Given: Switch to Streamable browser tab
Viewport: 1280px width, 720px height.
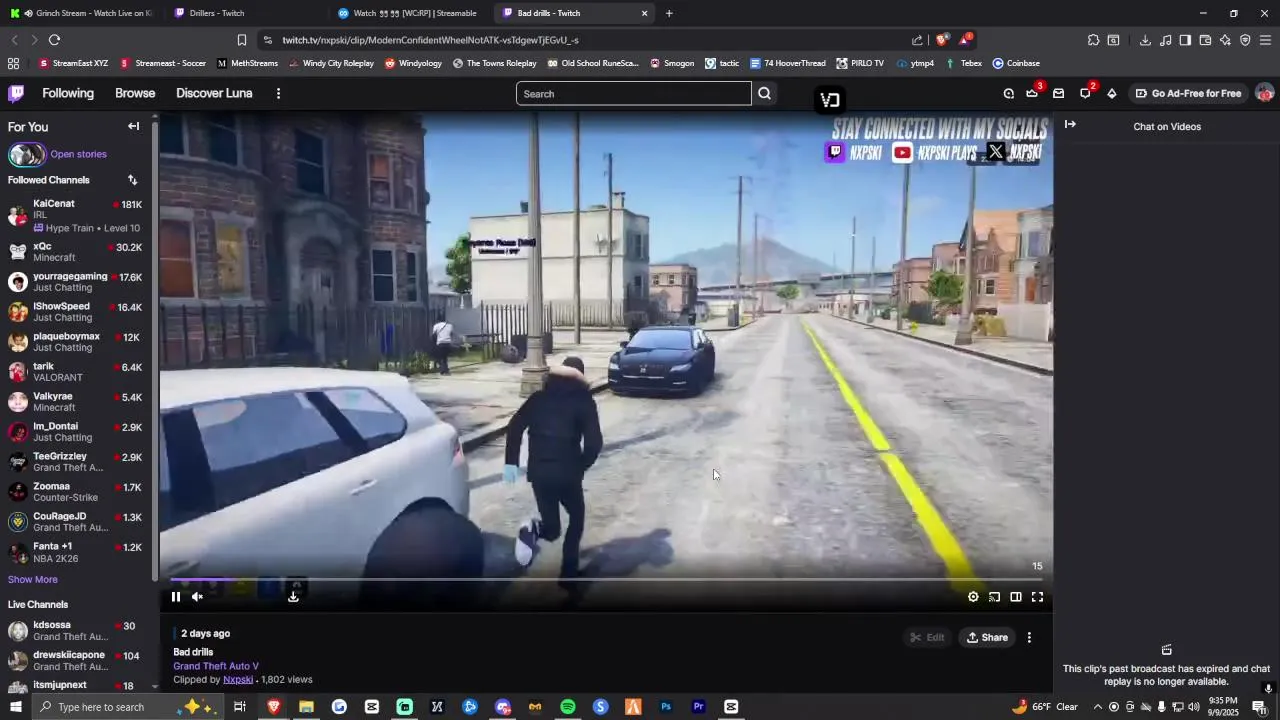Looking at the screenshot, I should click(x=410, y=13).
